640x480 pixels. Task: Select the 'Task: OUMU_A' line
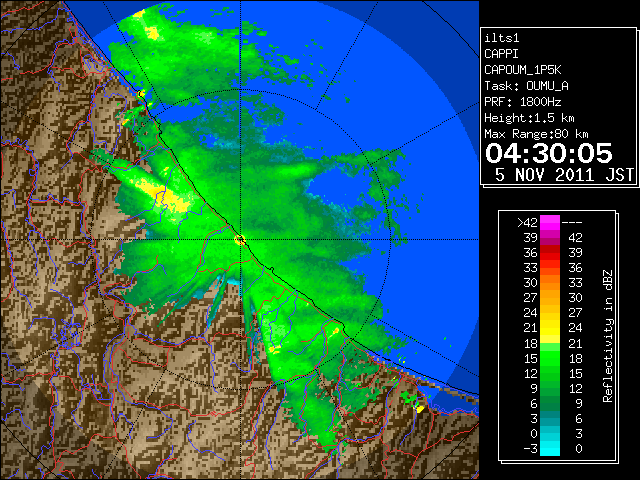(526, 86)
